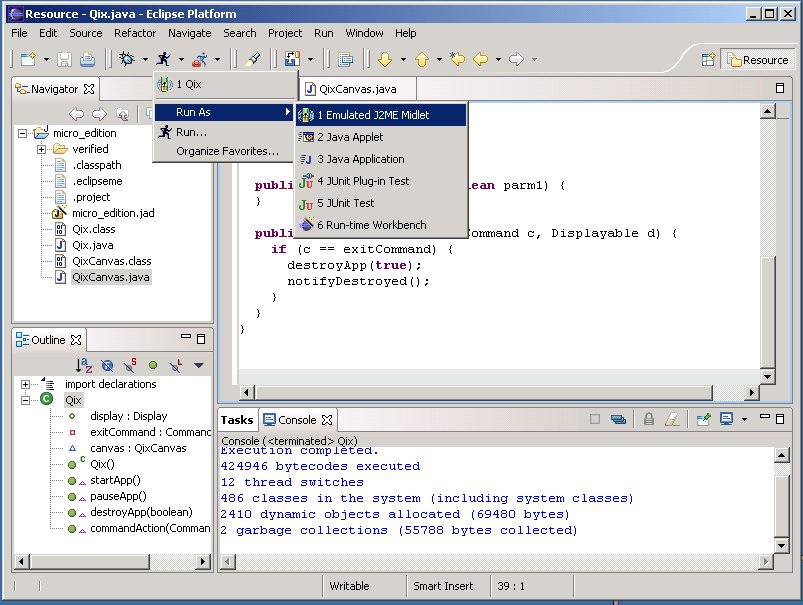
Task: Click the Next Annotation yellow down arrow
Action: (385, 59)
